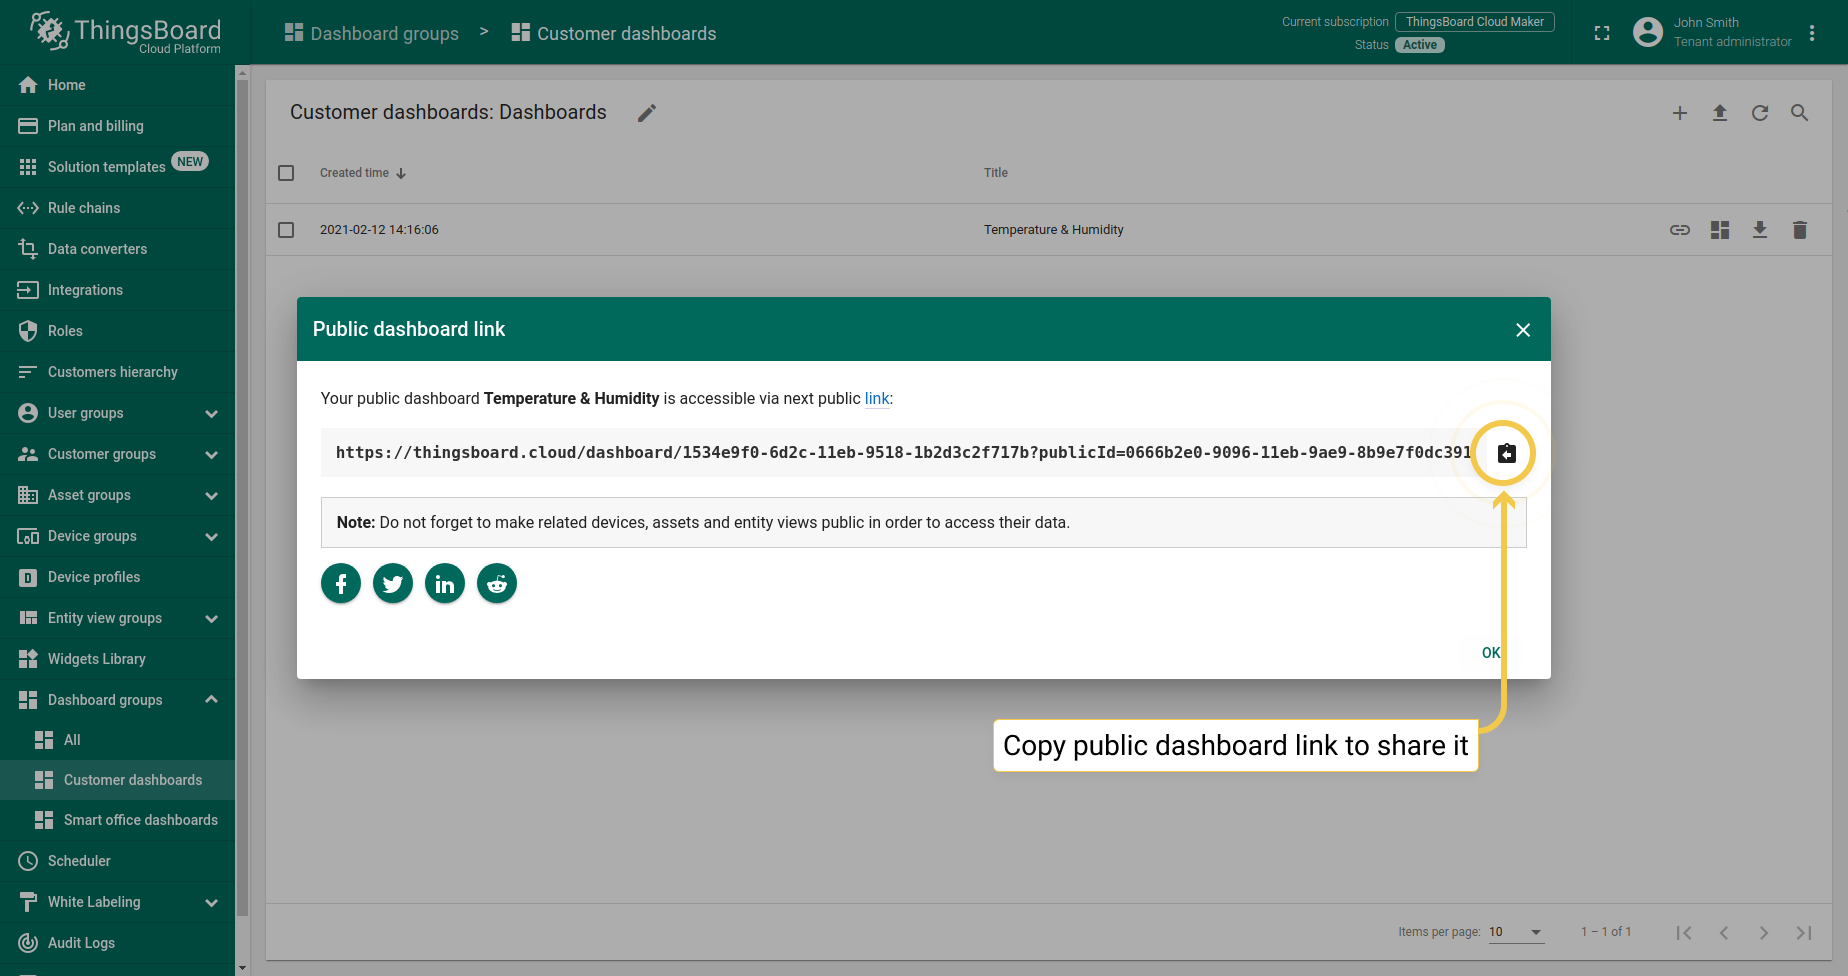
Task: Click Temperature & Humidity title cell
Action: [1053, 230]
